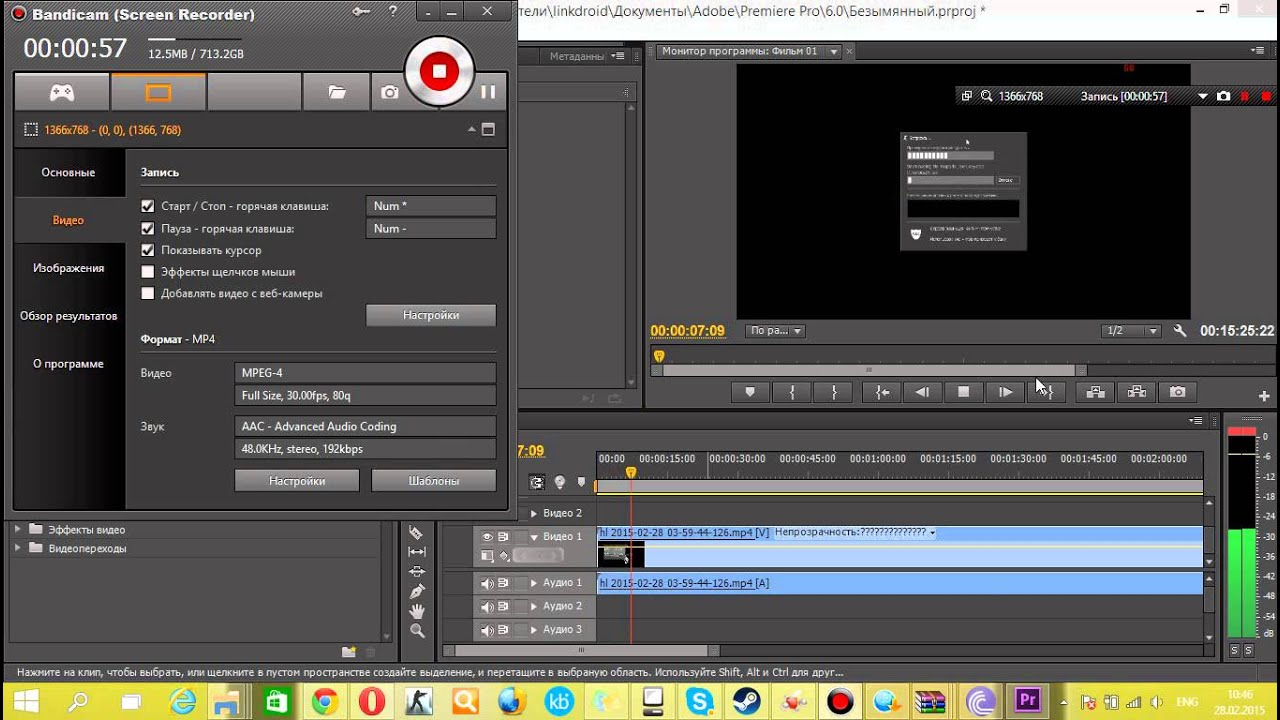Select the Zoom tool magnifier in Premiere

417,631
